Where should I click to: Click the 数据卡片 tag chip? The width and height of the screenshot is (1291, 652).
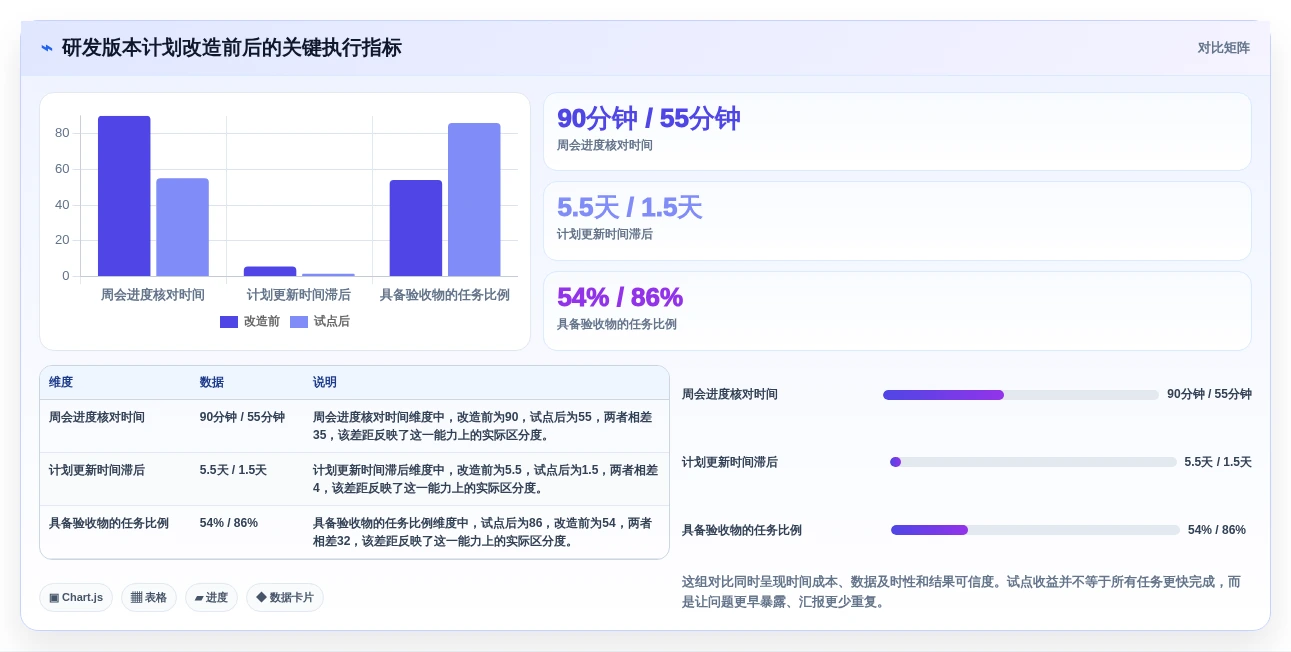pyautogui.click(x=285, y=598)
